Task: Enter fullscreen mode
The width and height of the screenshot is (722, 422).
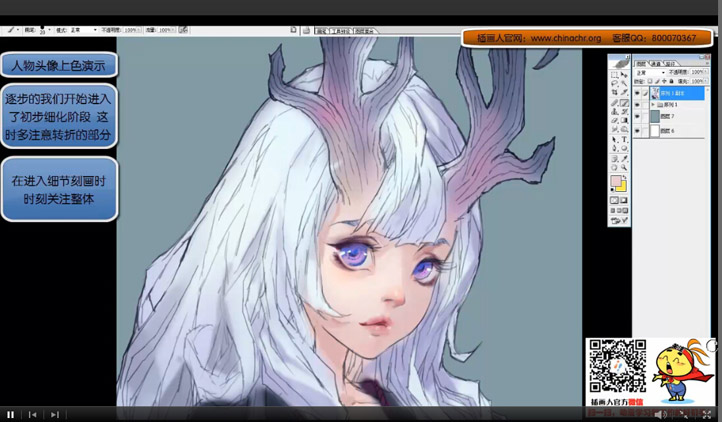Action: [707, 414]
